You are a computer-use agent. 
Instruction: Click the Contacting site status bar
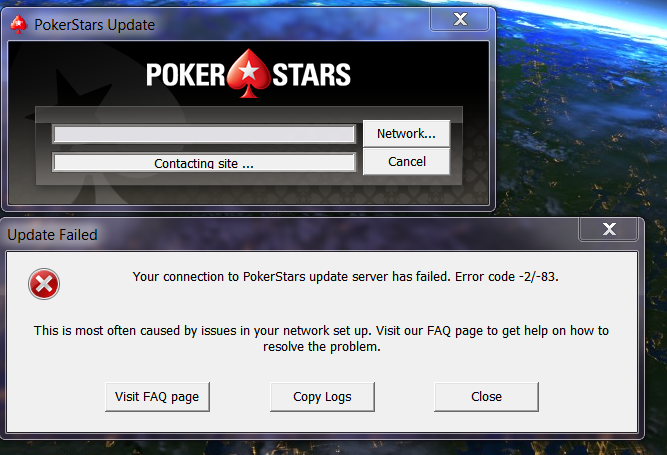pyautogui.click(x=204, y=162)
